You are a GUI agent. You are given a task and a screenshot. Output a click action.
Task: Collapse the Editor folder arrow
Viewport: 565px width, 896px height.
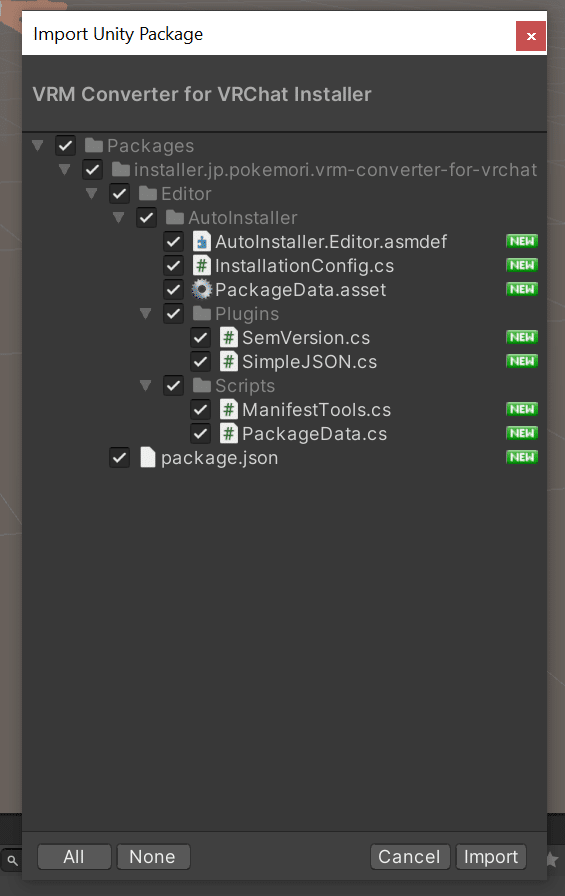pyautogui.click(x=91, y=194)
